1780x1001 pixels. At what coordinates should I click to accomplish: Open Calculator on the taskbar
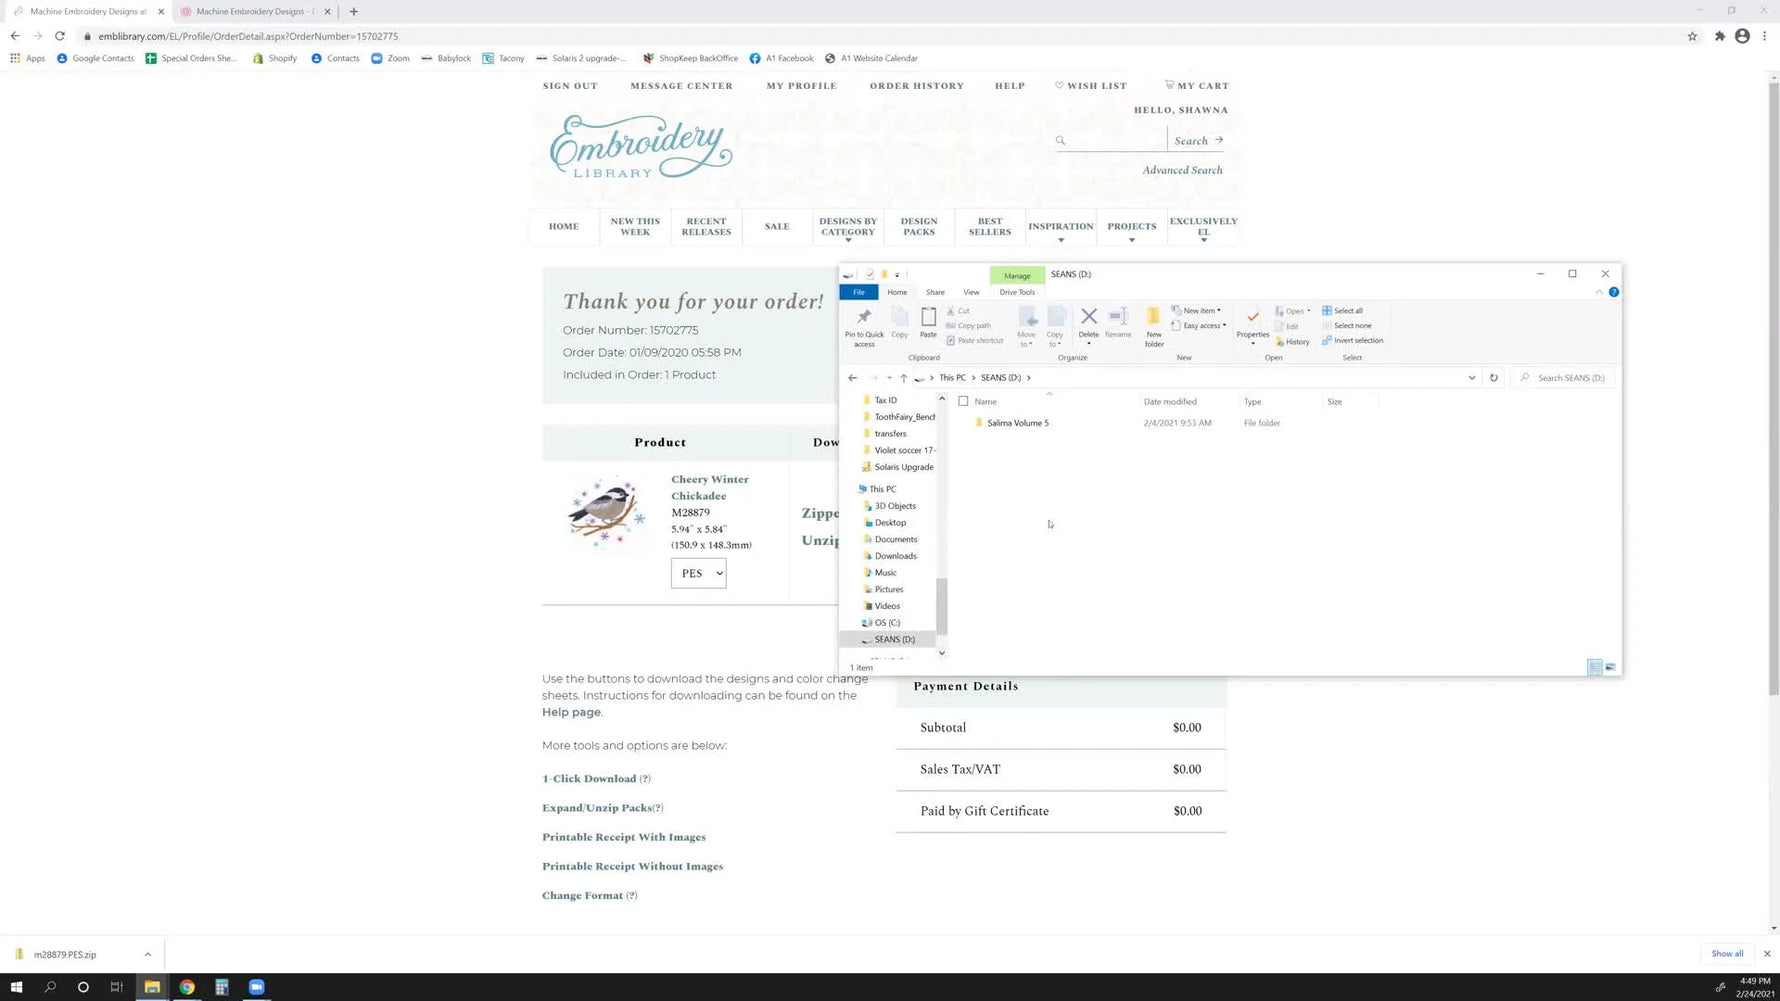coord(222,987)
